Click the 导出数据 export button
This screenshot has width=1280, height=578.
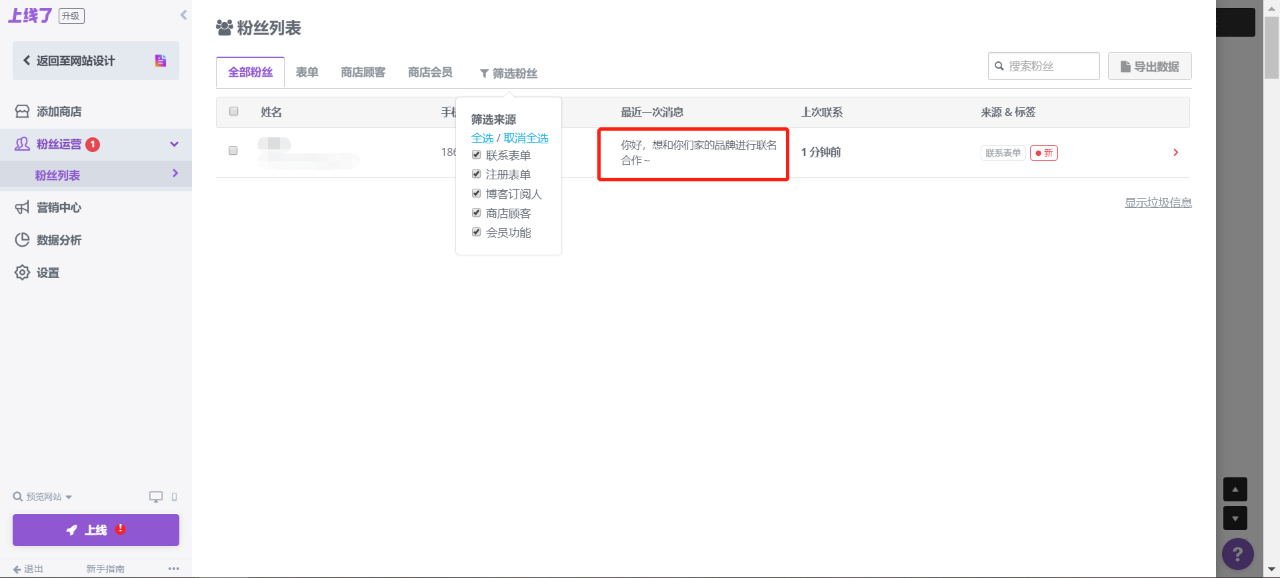(x=1149, y=66)
